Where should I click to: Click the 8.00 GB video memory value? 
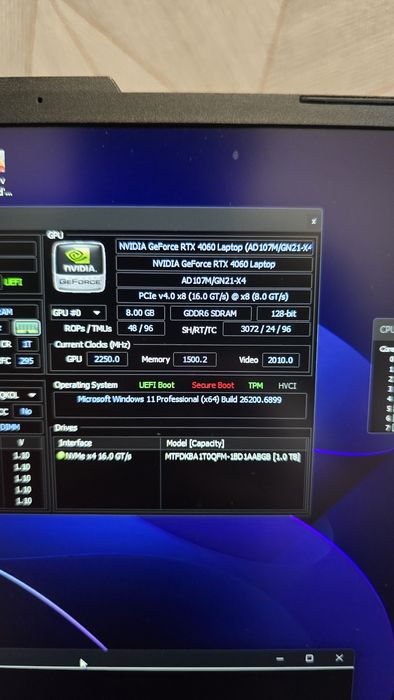(141, 313)
